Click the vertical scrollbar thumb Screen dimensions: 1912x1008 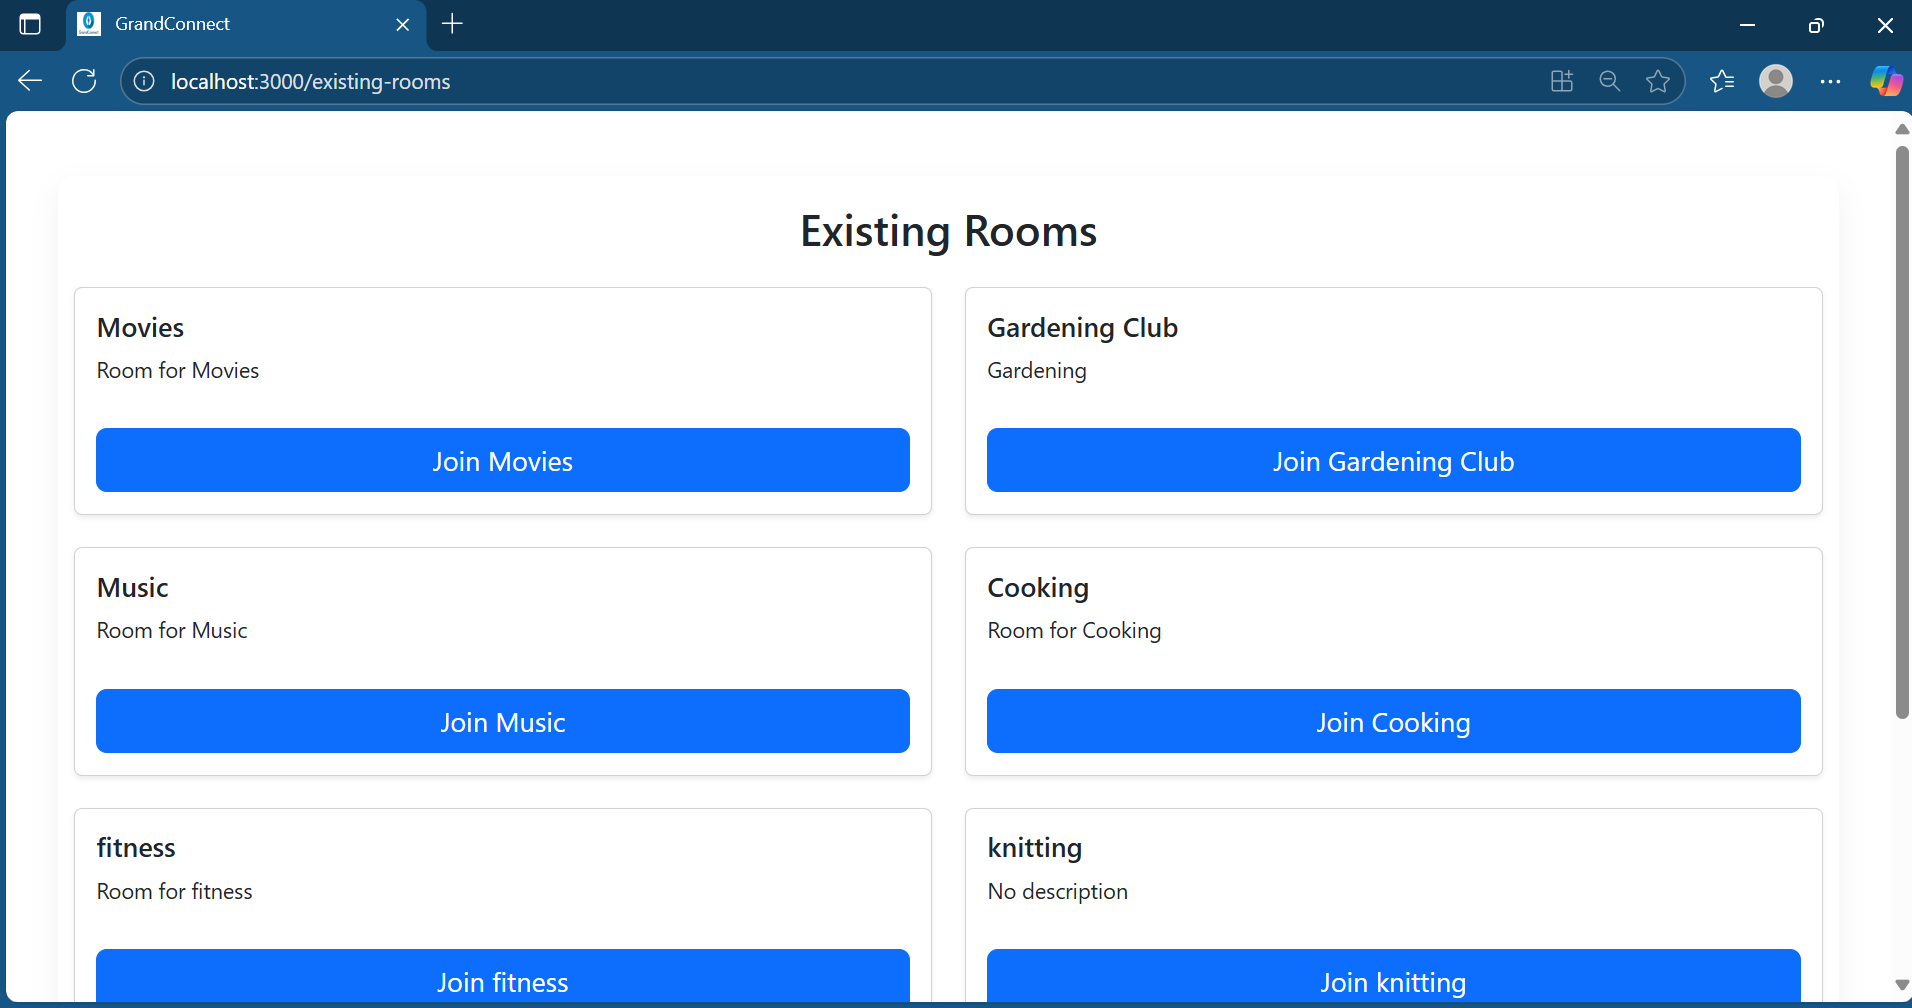pyautogui.click(x=1902, y=432)
